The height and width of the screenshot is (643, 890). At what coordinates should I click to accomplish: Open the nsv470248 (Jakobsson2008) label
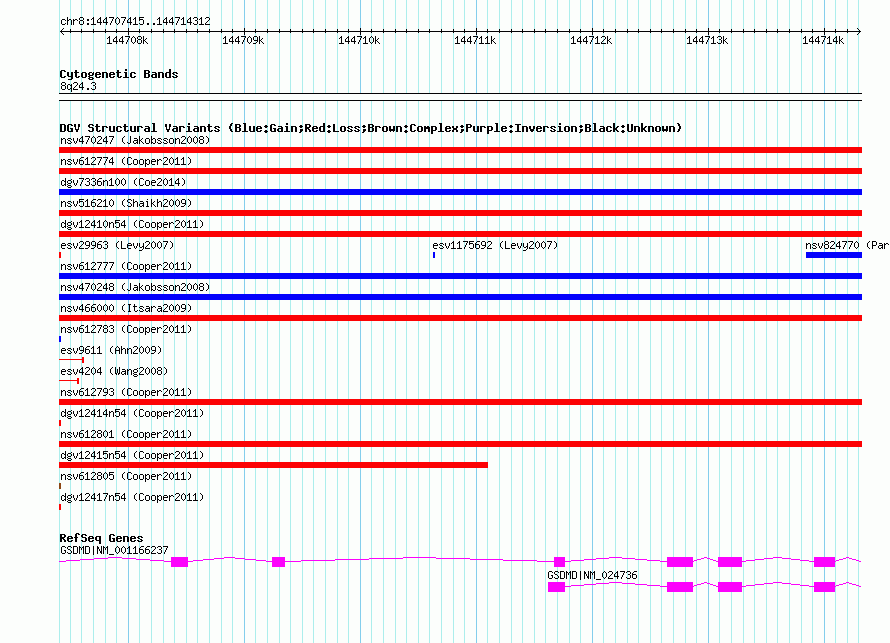[x=135, y=287]
